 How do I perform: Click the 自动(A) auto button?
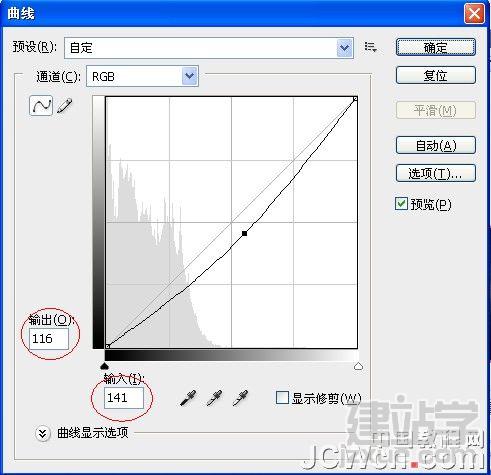(436, 145)
